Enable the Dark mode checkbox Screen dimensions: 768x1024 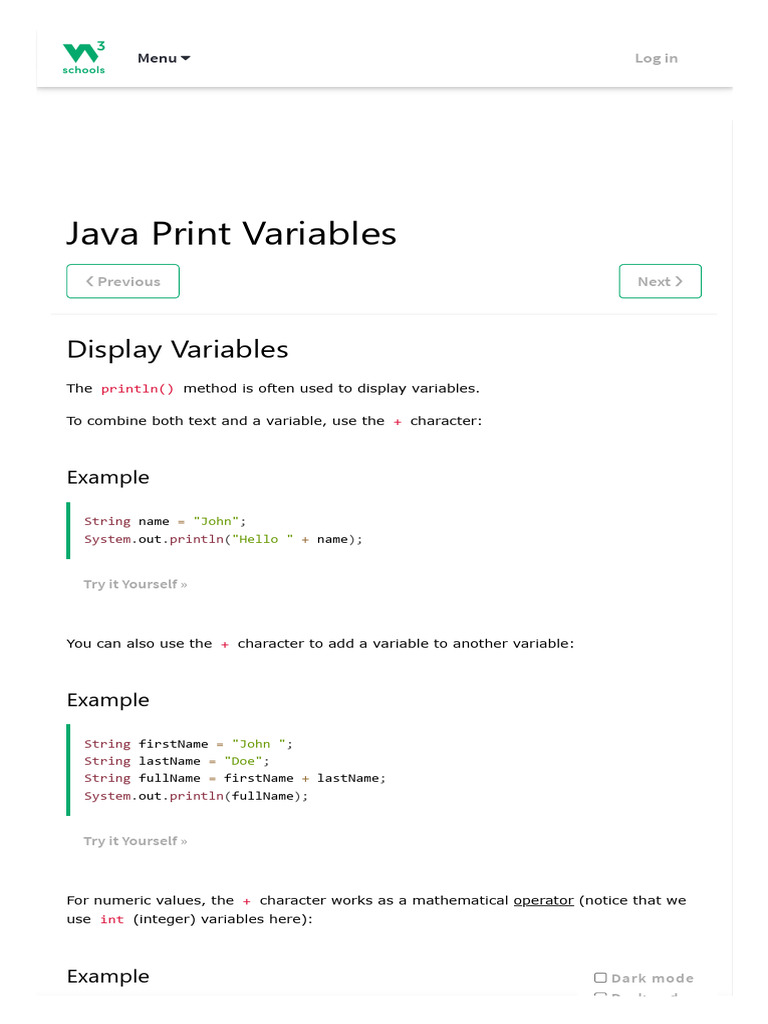600,978
